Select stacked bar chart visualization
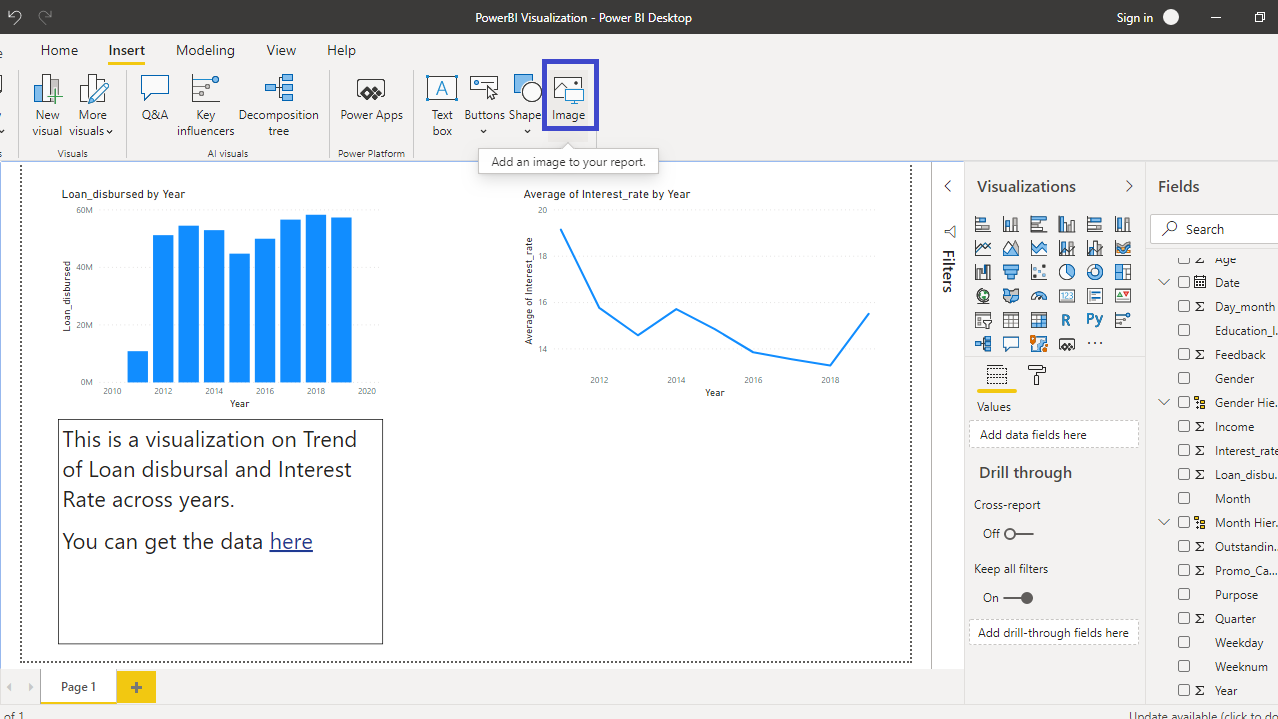1278x719 pixels. (983, 224)
